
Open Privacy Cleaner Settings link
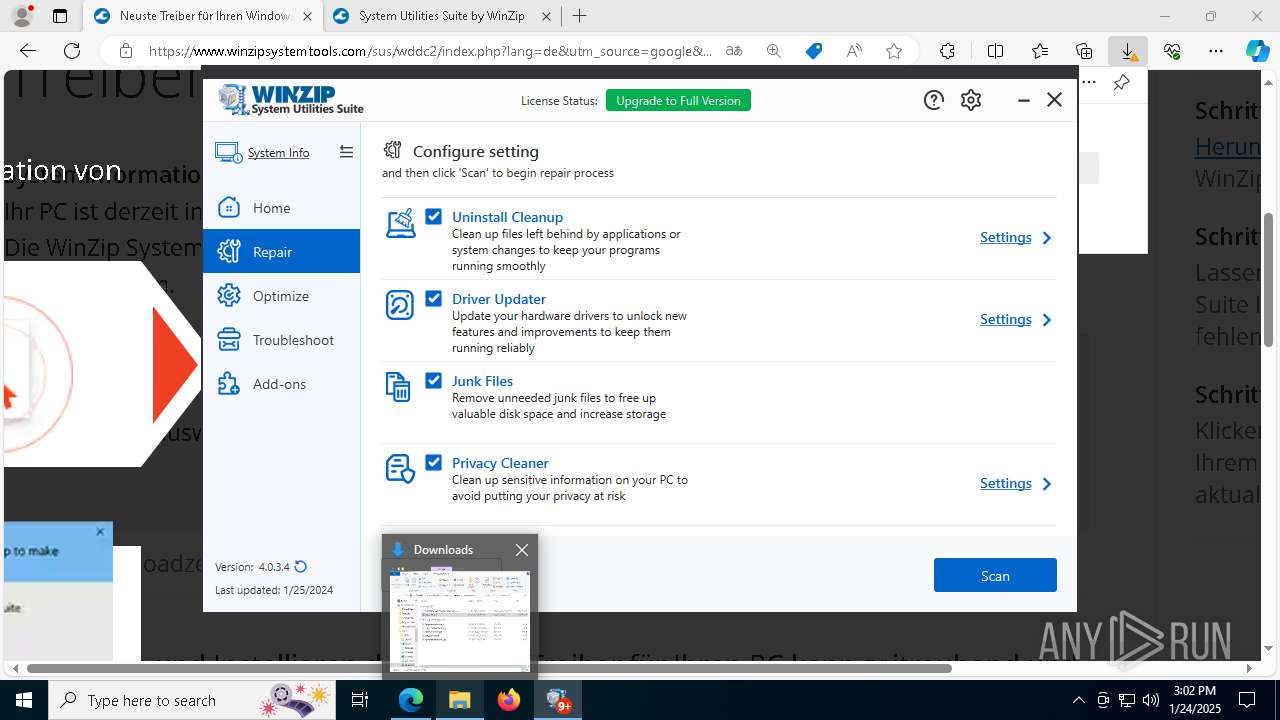click(x=1005, y=484)
